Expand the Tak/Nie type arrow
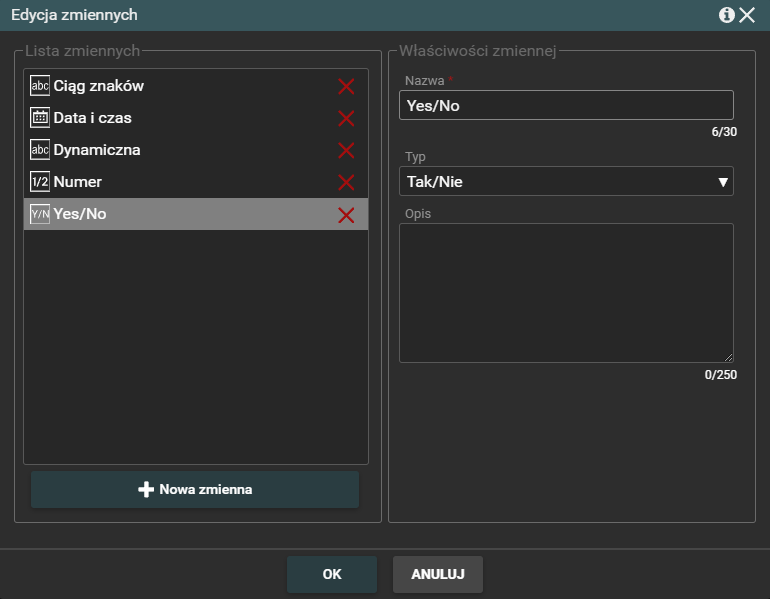This screenshot has height=599, width=770. tap(722, 182)
